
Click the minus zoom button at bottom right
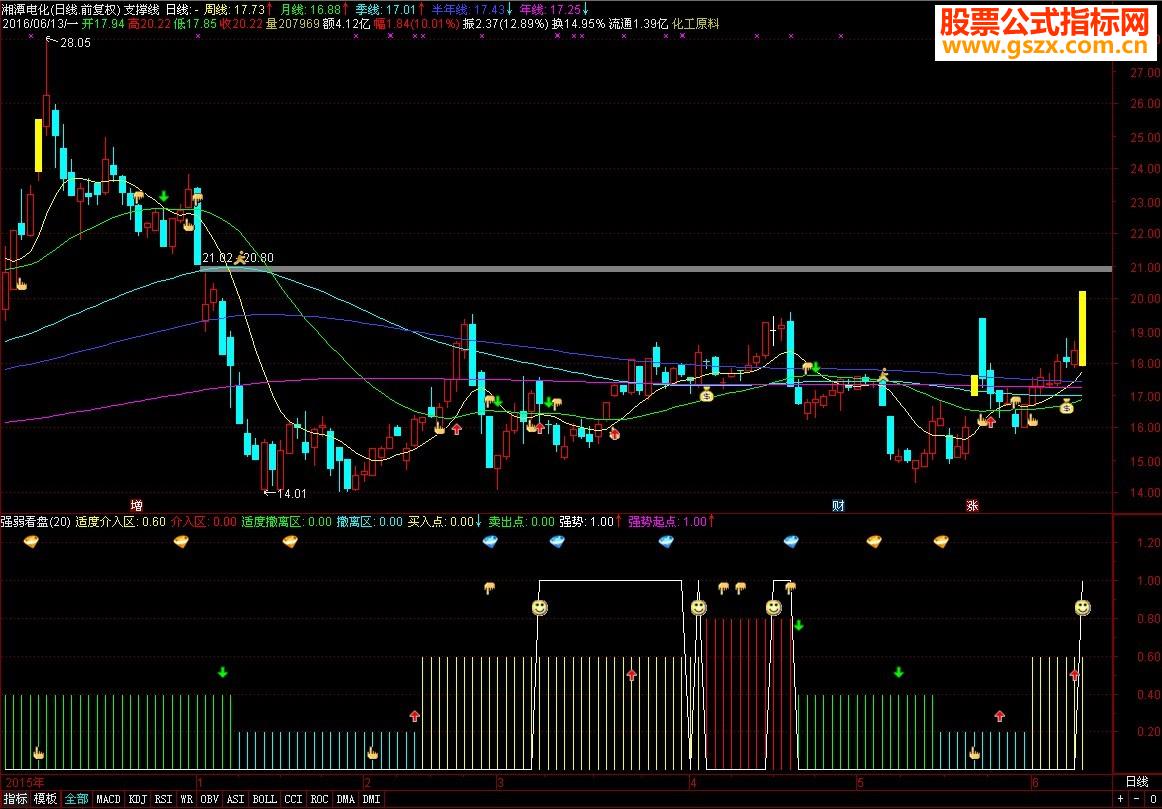tap(1136, 799)
